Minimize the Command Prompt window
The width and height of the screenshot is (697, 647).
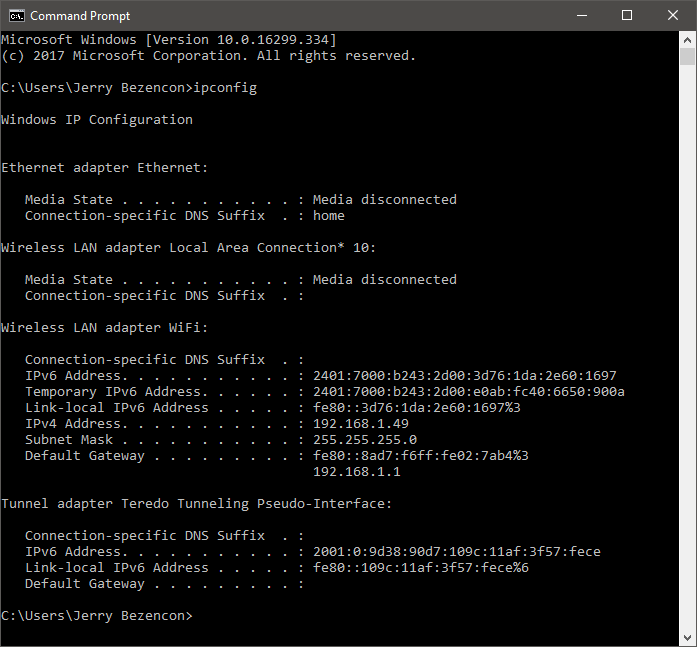coord(581,15)
